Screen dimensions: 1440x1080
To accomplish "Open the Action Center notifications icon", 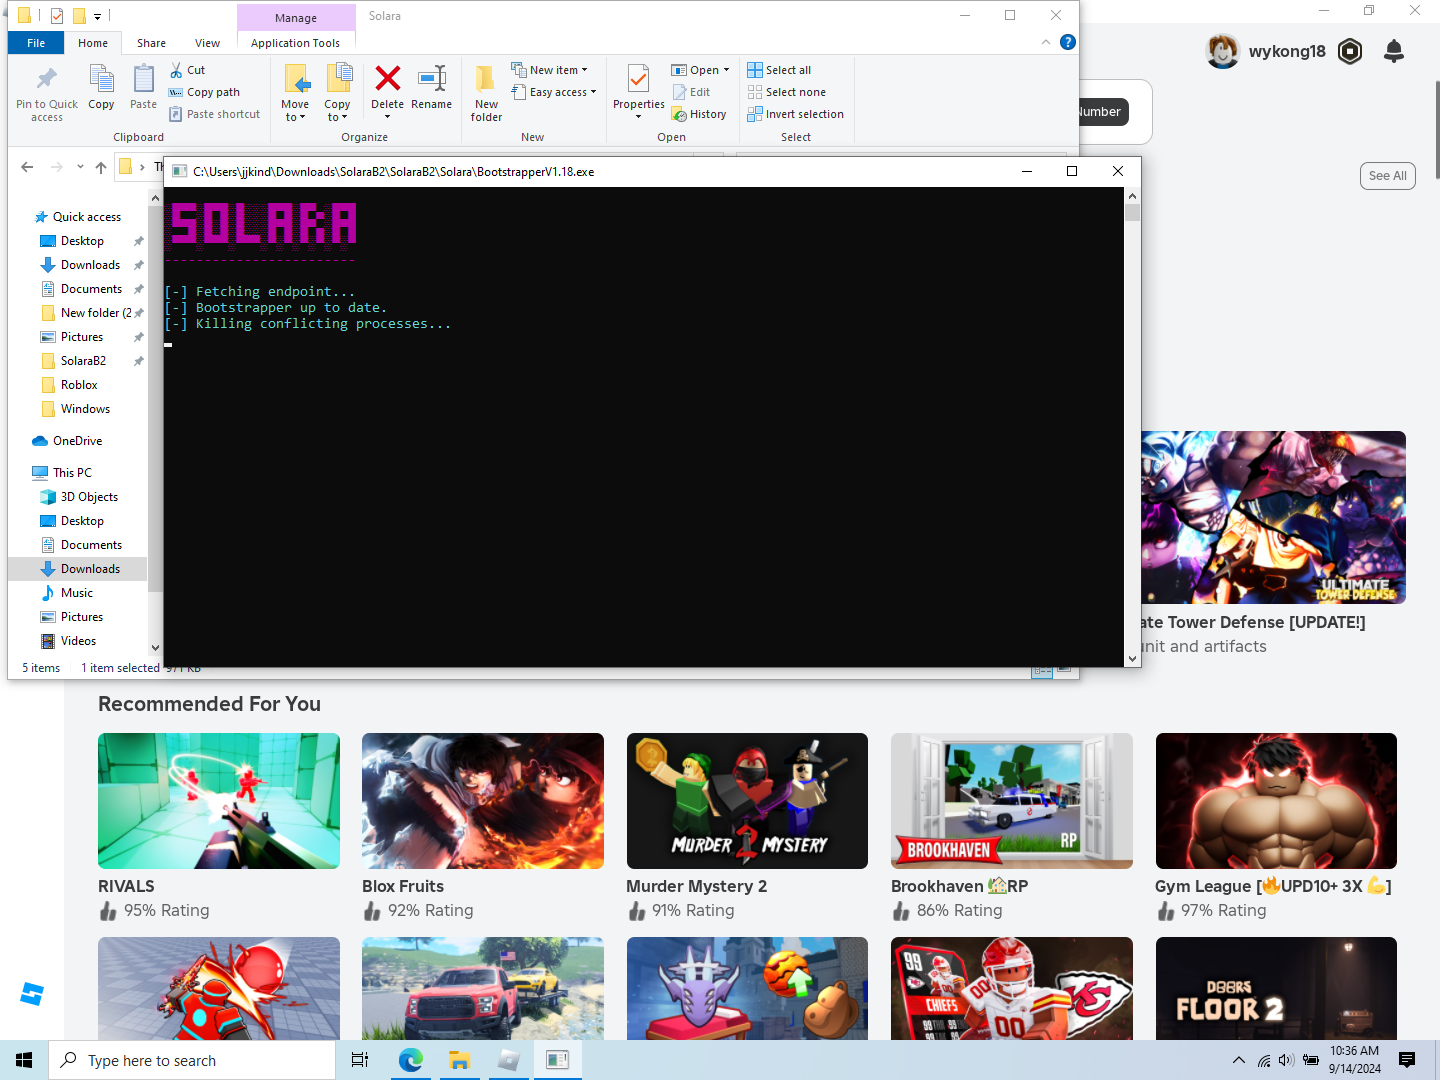I will [x=1407, y=1060].
